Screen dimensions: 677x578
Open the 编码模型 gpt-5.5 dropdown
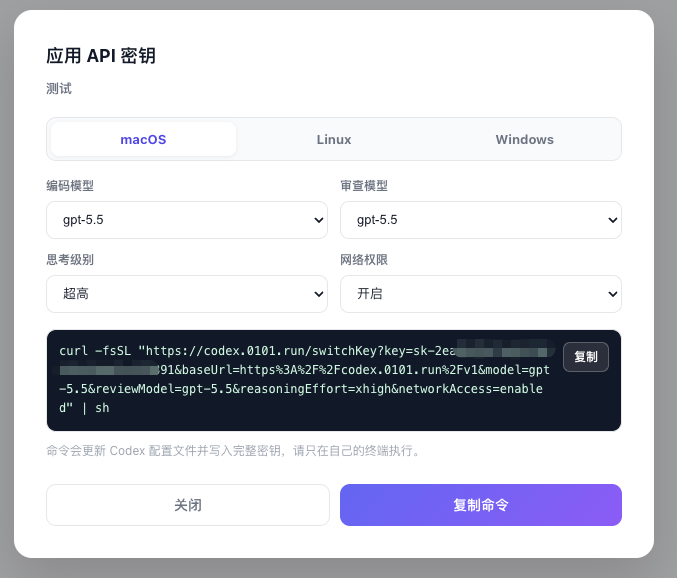(187, 220)
